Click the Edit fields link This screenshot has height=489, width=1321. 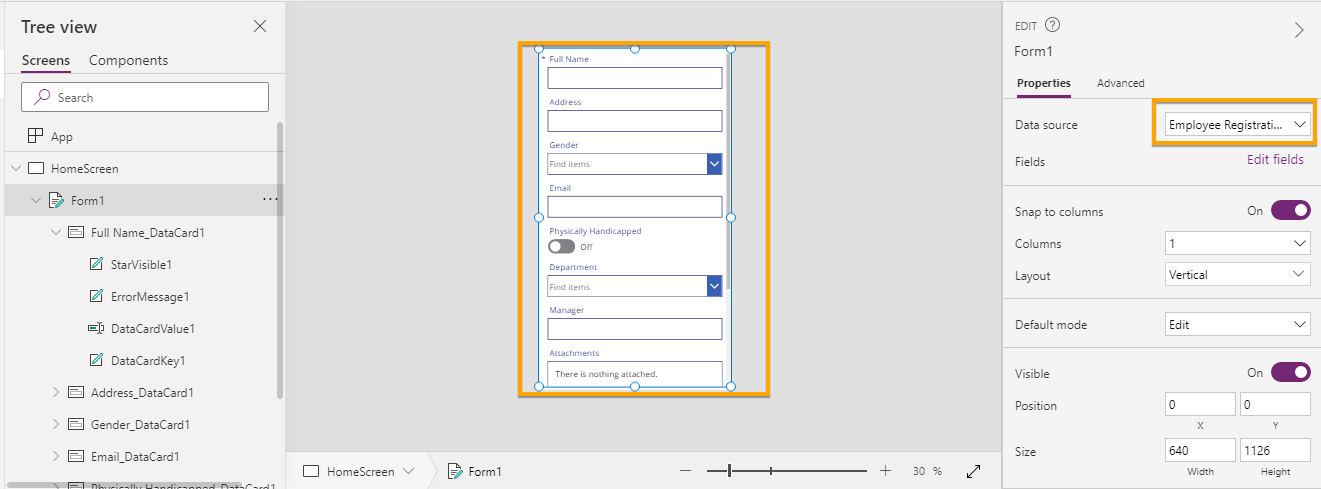coord(1274,160)
